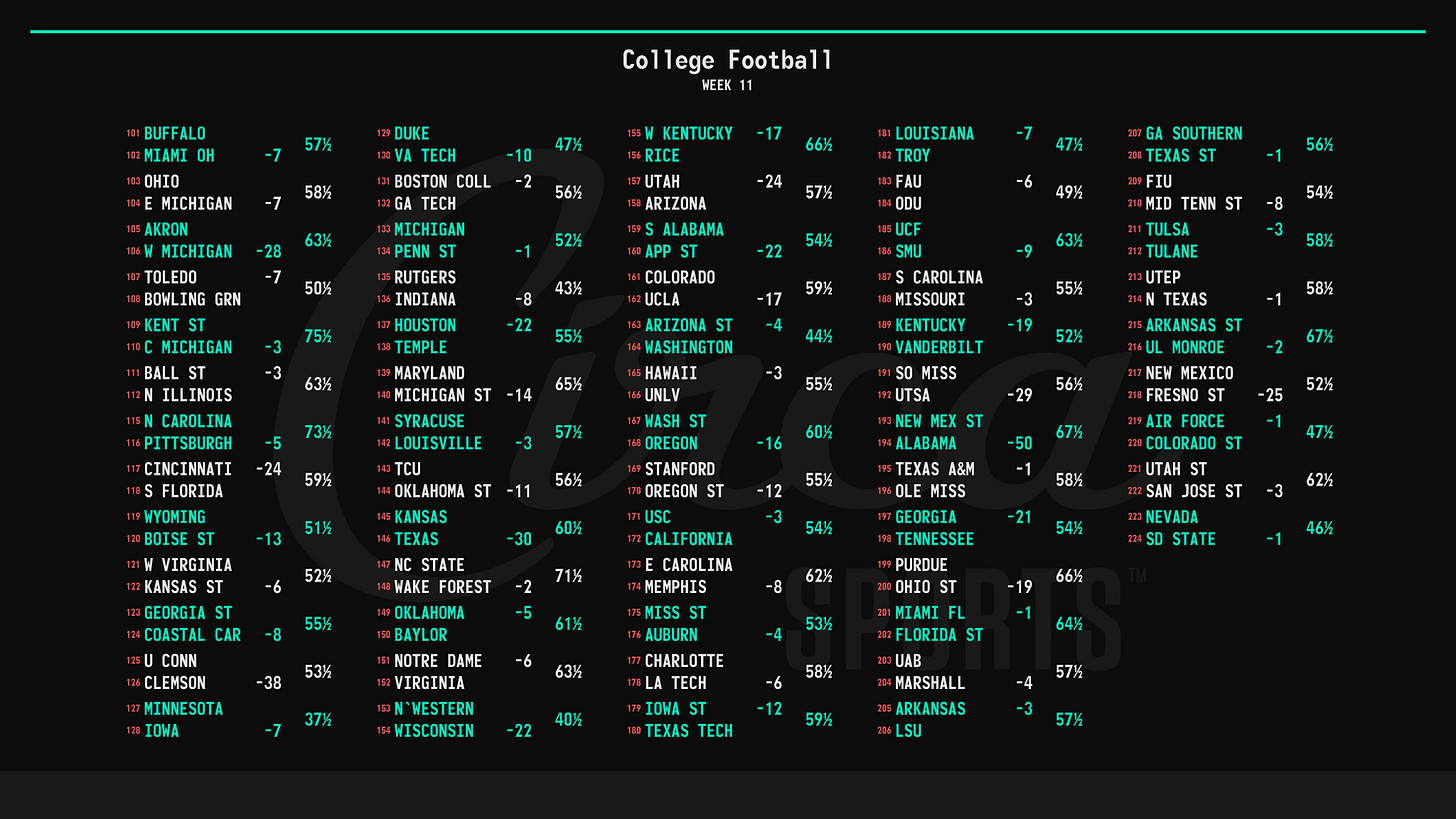1456x819 pixels.
Task: Select the USC team name
Action: point(658,517)
